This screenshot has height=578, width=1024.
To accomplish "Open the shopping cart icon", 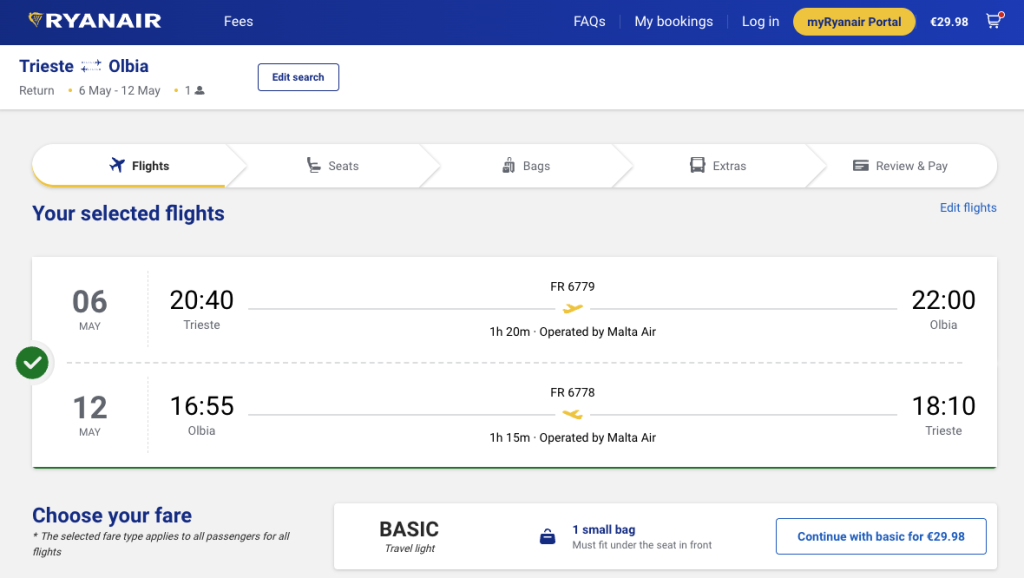I will coord(993,21).
